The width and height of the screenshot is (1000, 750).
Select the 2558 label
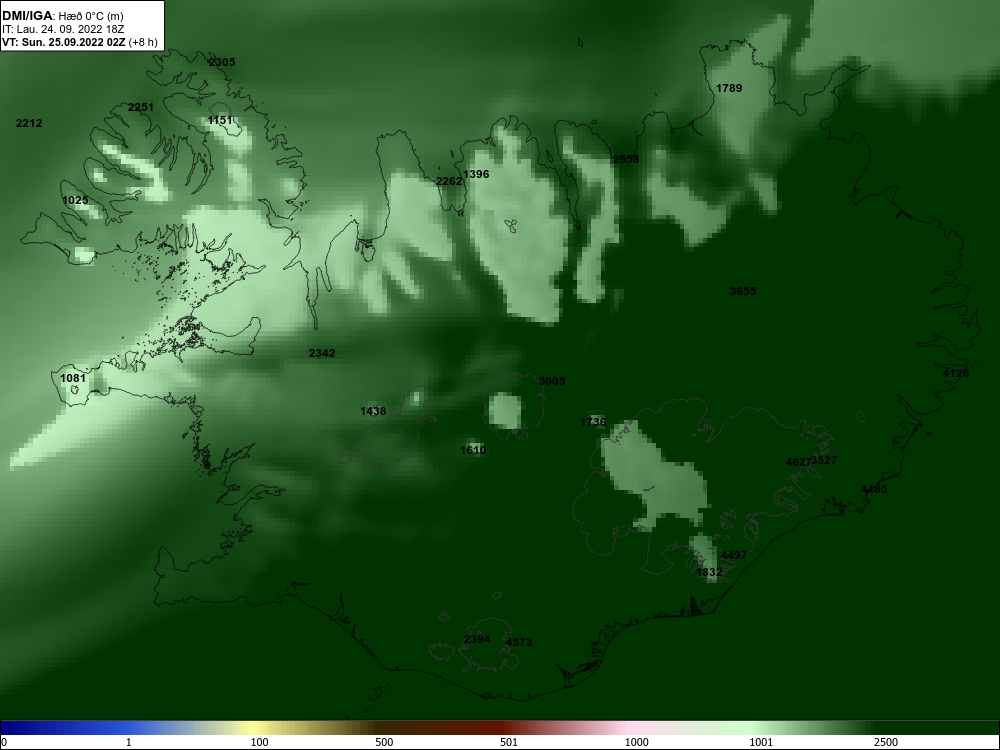point(626,159)
